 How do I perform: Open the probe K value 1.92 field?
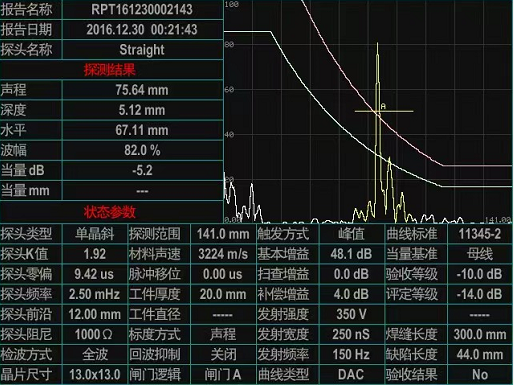coord(95,254)
